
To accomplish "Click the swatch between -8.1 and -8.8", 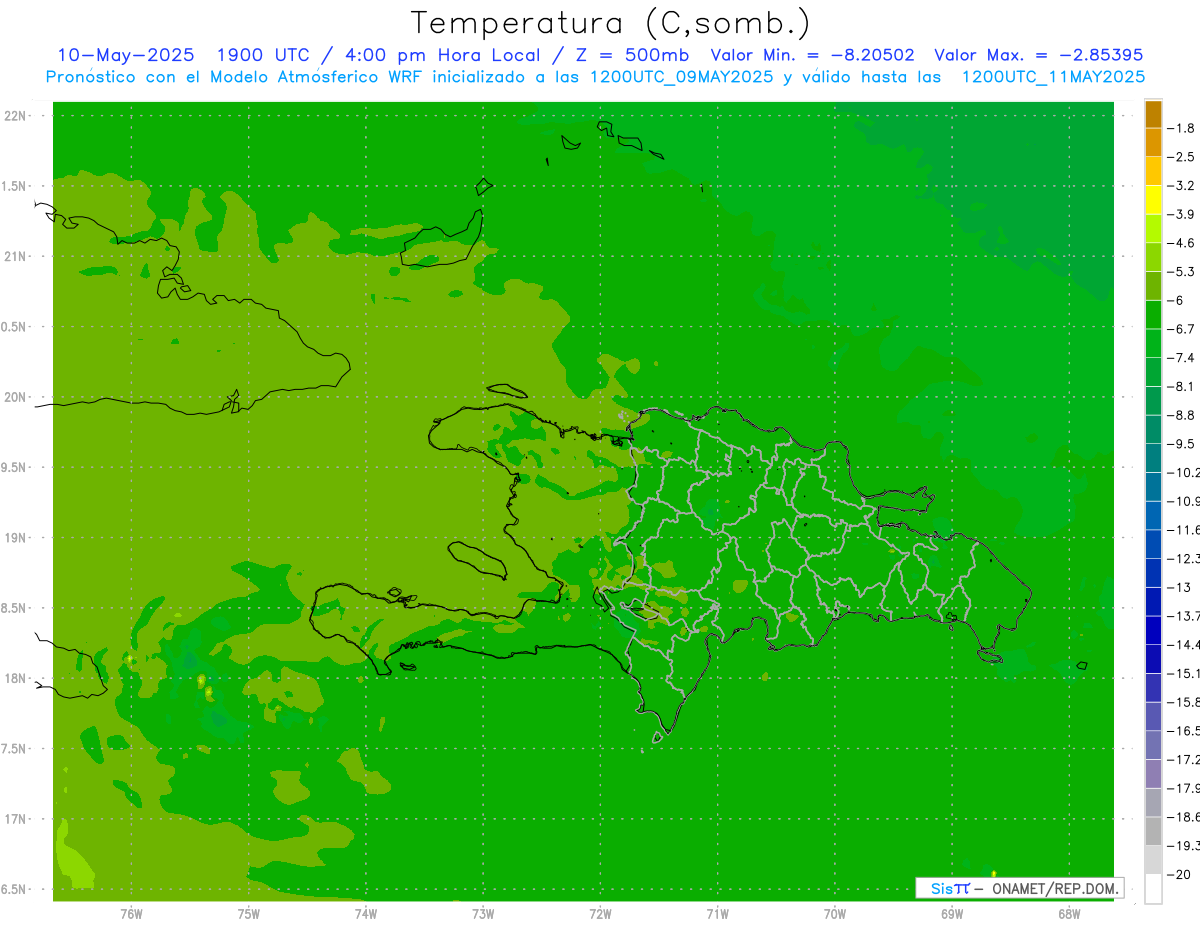I will [x=1153, y=400].
